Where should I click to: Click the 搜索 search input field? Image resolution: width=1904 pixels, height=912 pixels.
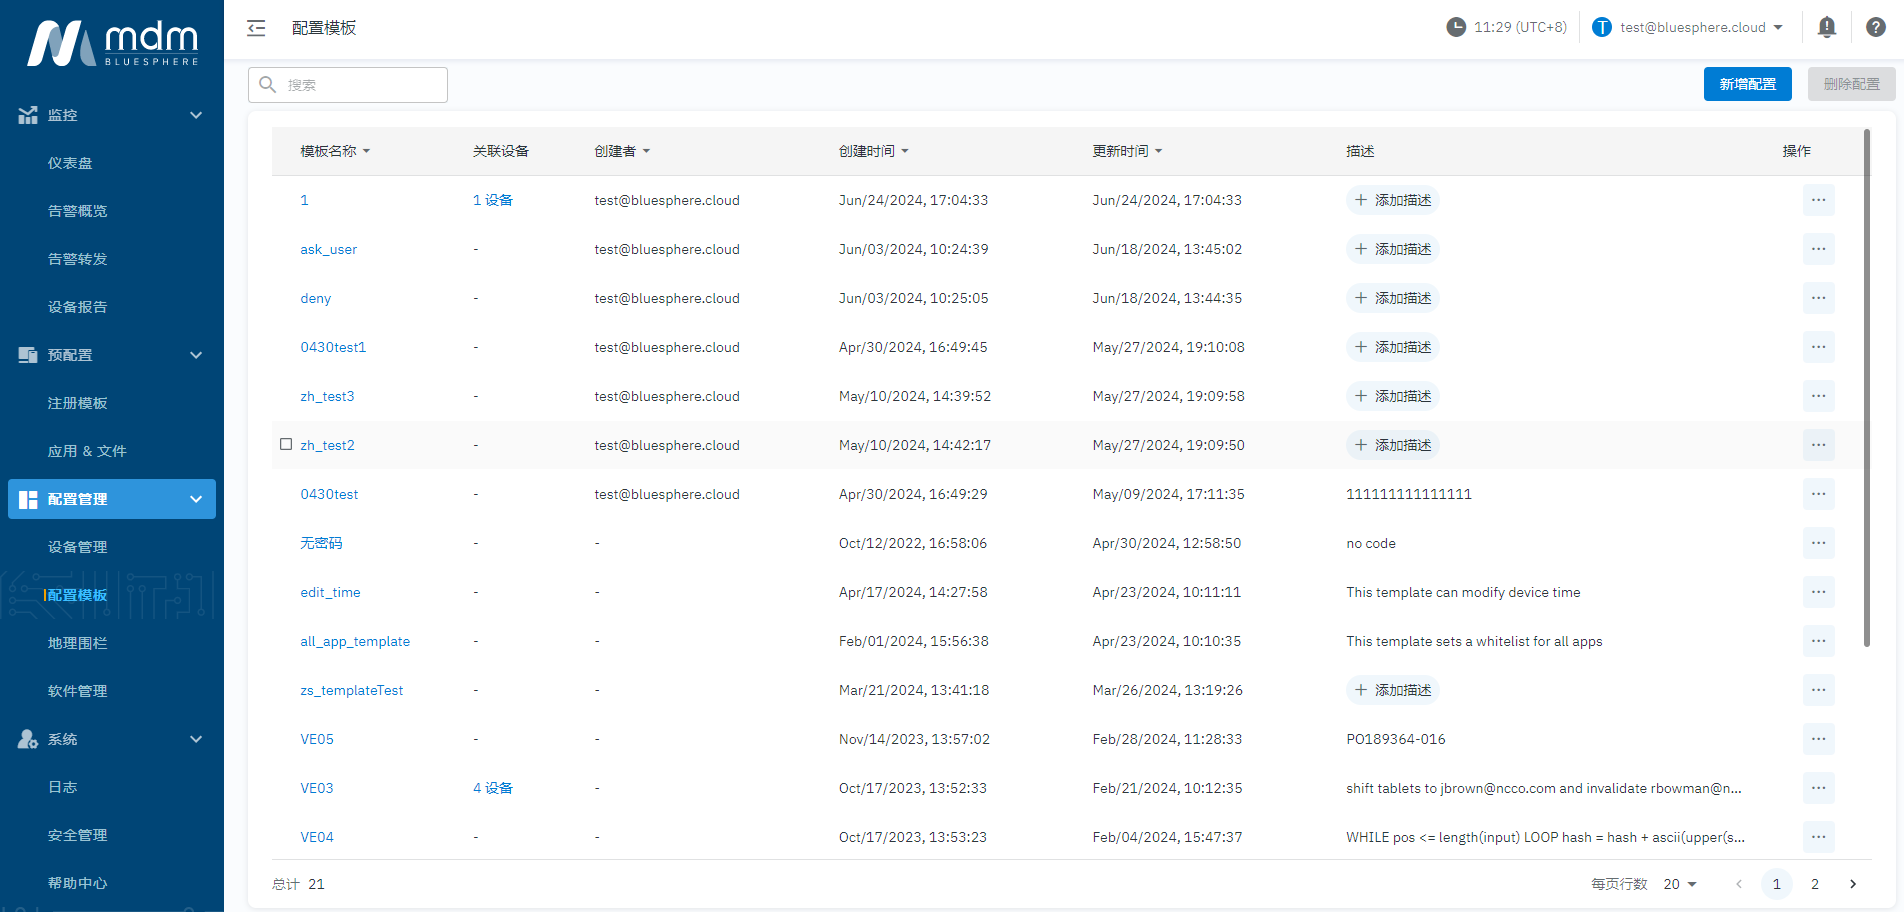click(x=360, y=85)
